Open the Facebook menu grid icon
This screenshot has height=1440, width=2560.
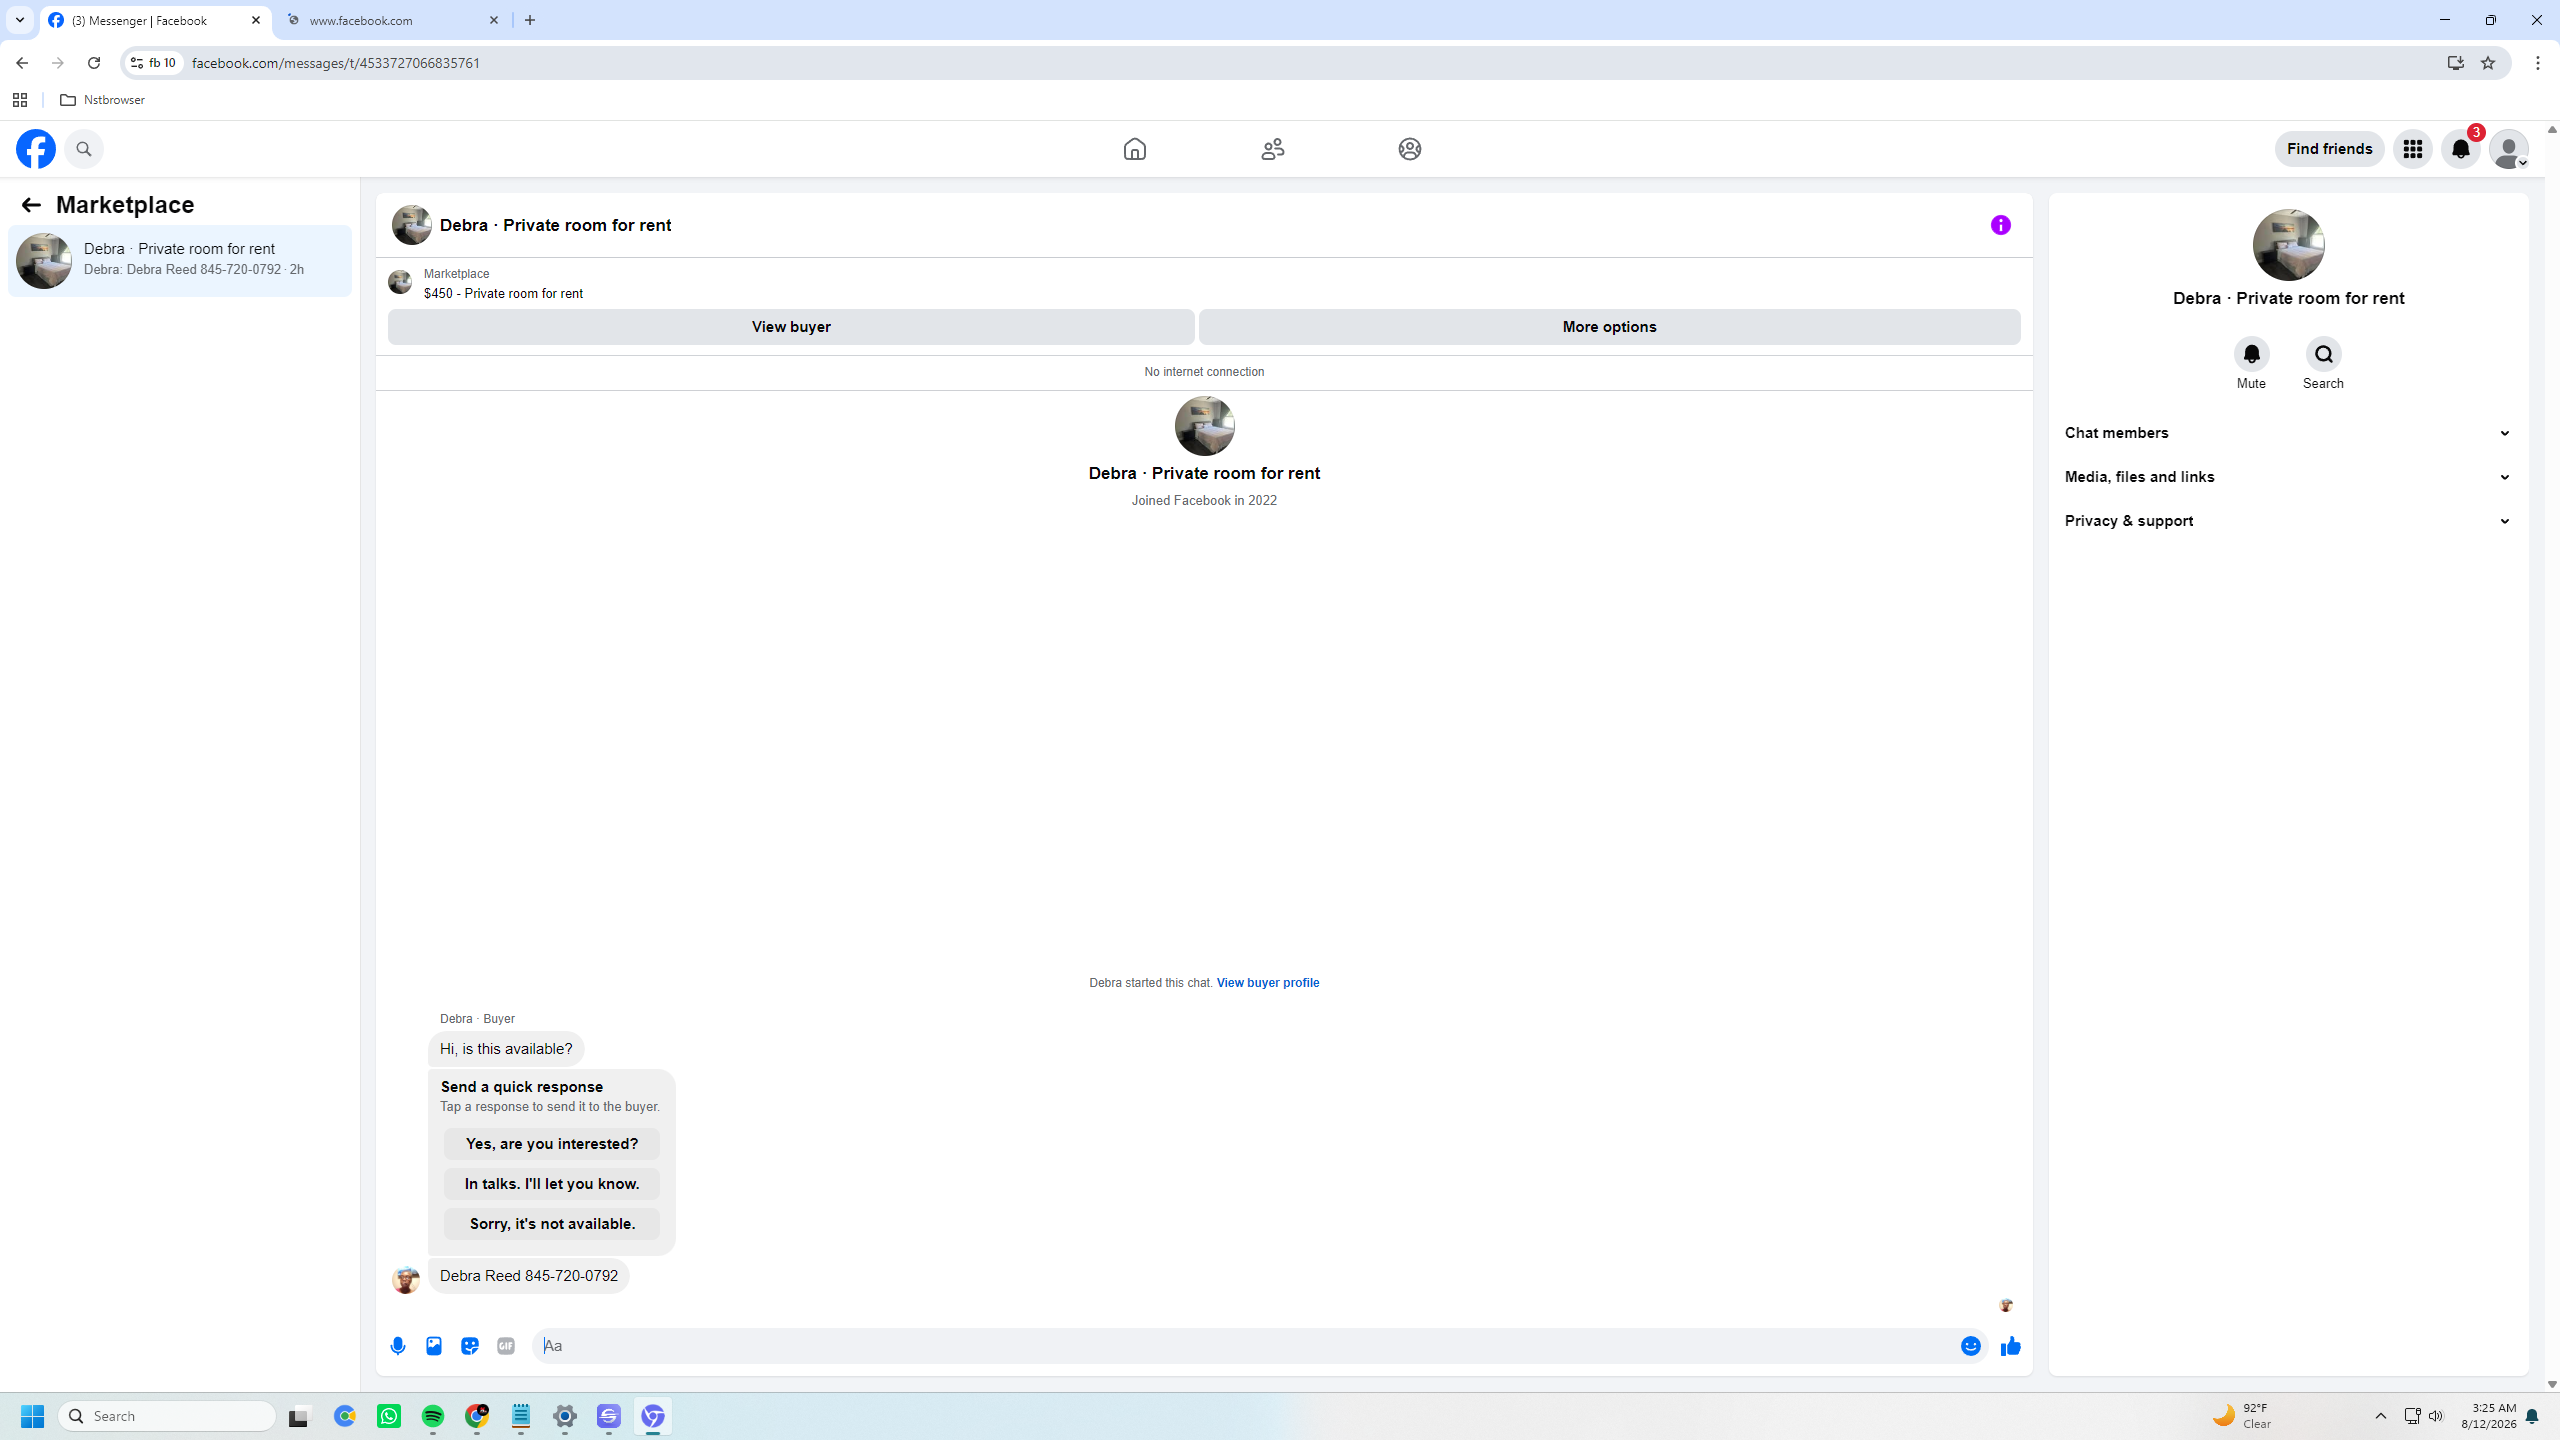point(2412,149)
